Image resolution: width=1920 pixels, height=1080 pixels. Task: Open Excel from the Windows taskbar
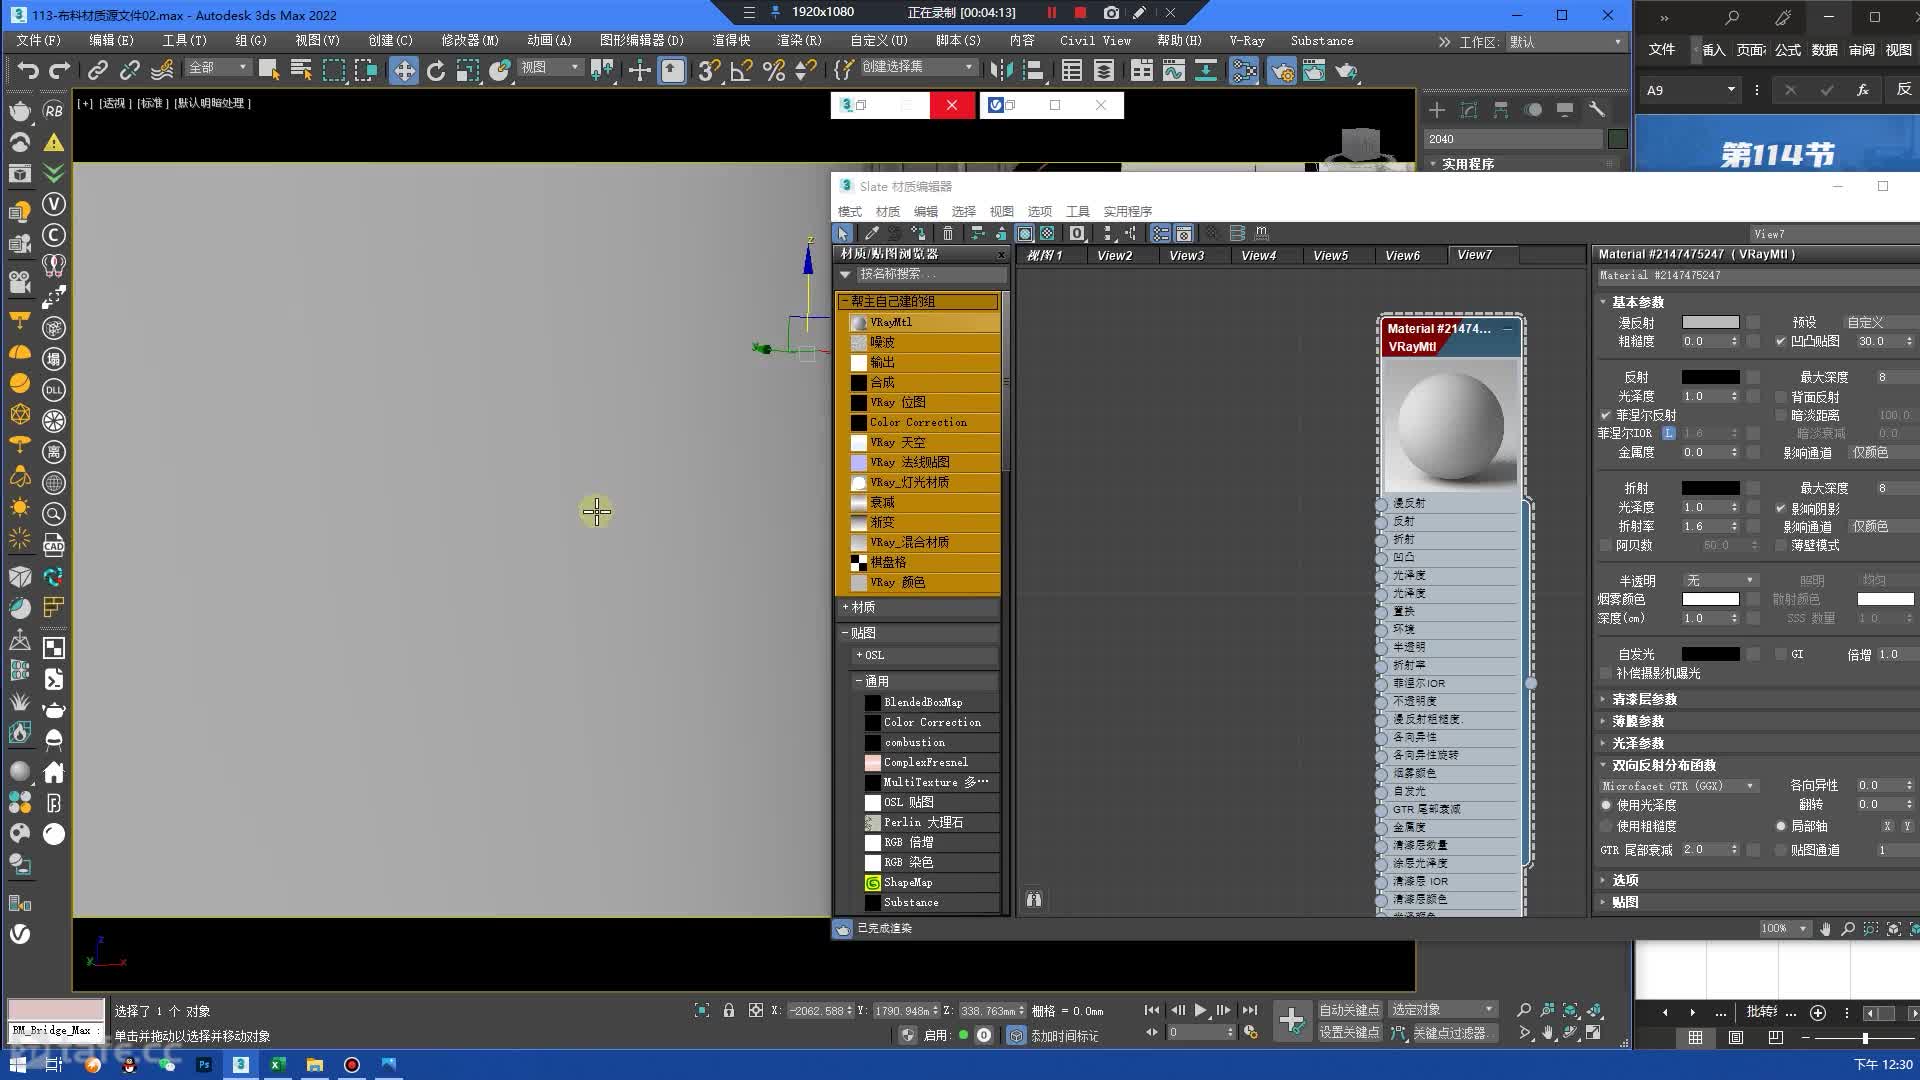pyautogui.click(x=278, y=1065)
